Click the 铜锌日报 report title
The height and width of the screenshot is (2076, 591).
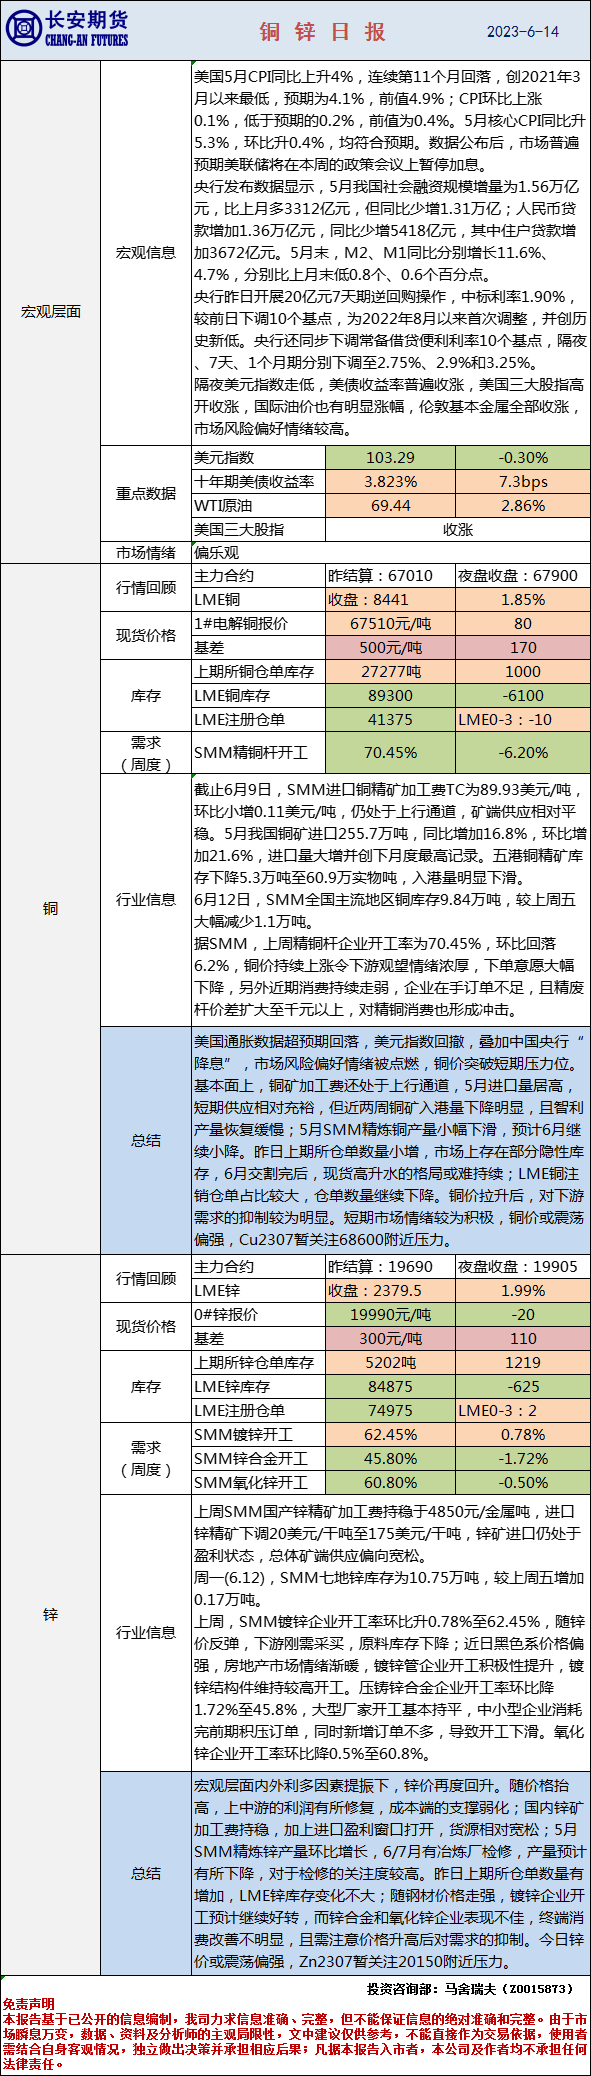coord(323,31)
